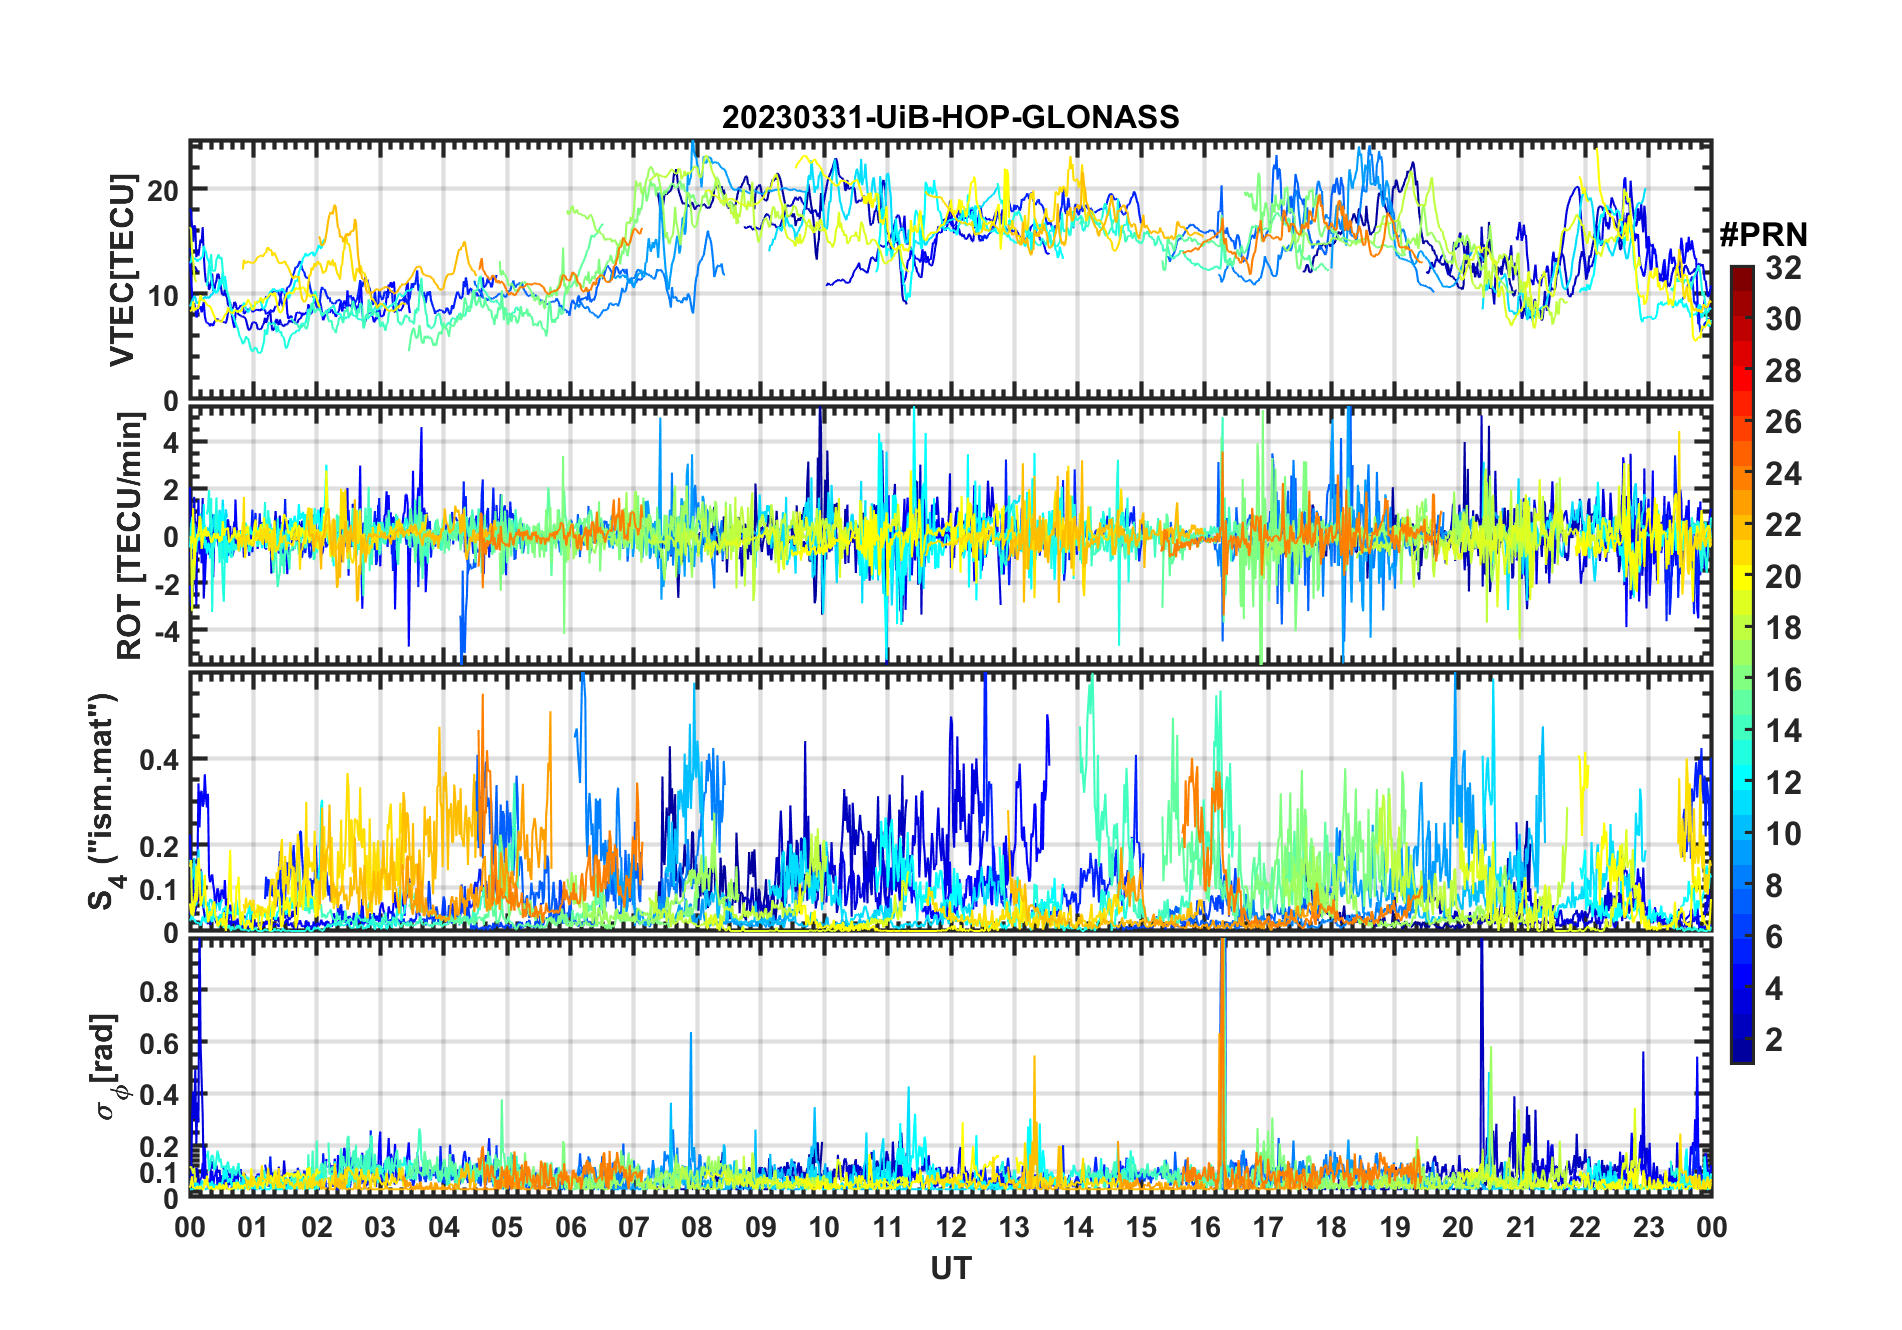Viewport: 1902px width, 1330px height.
Task: Click the ROT [TECU/min] axis label
Action: tap(130, 535)
